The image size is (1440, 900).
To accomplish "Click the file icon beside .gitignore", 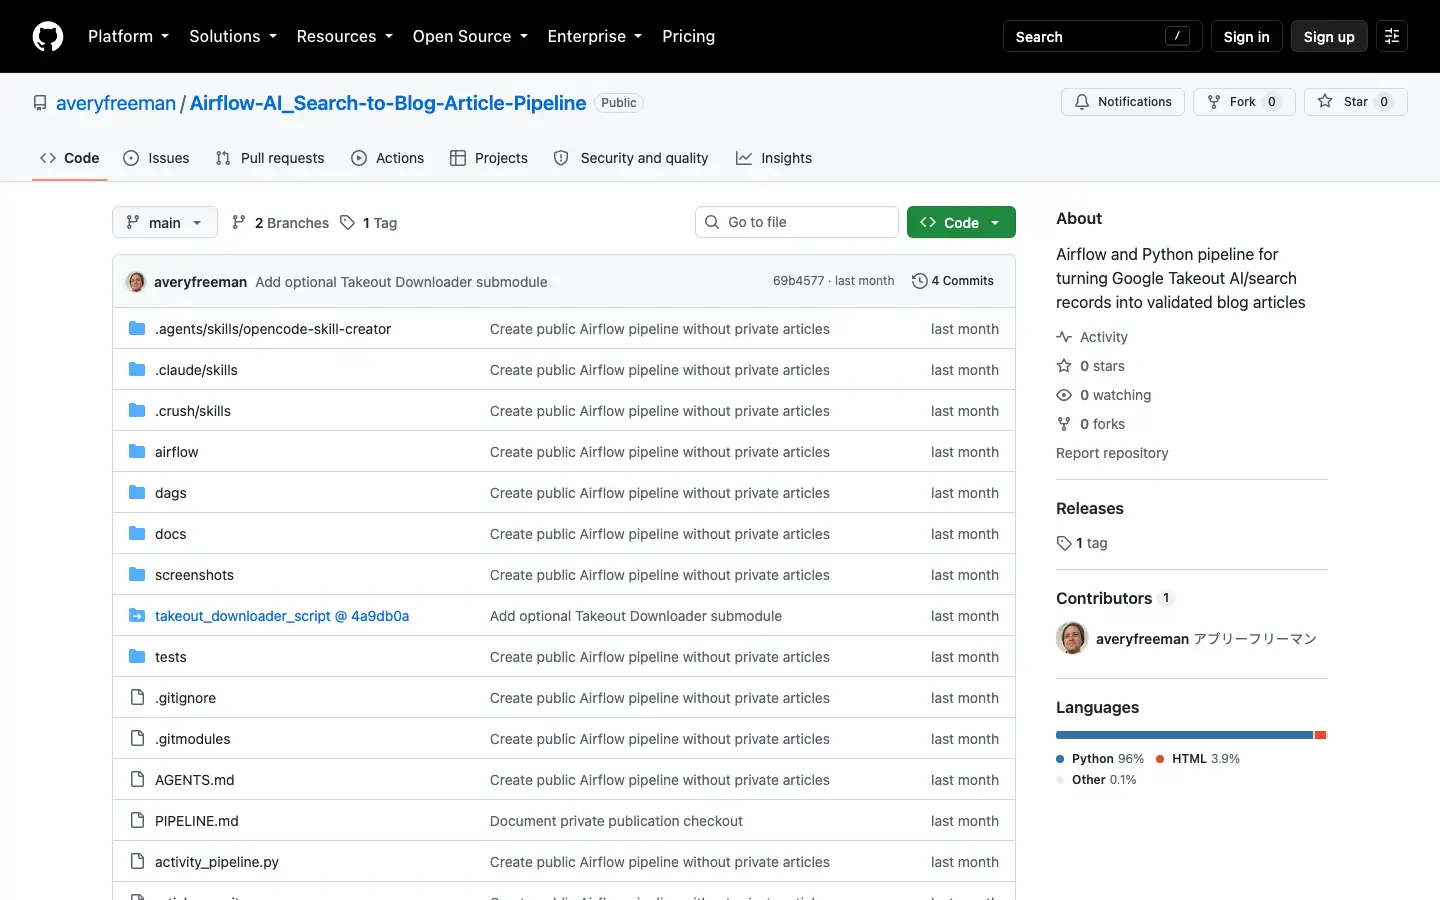I will coord(137,698).
